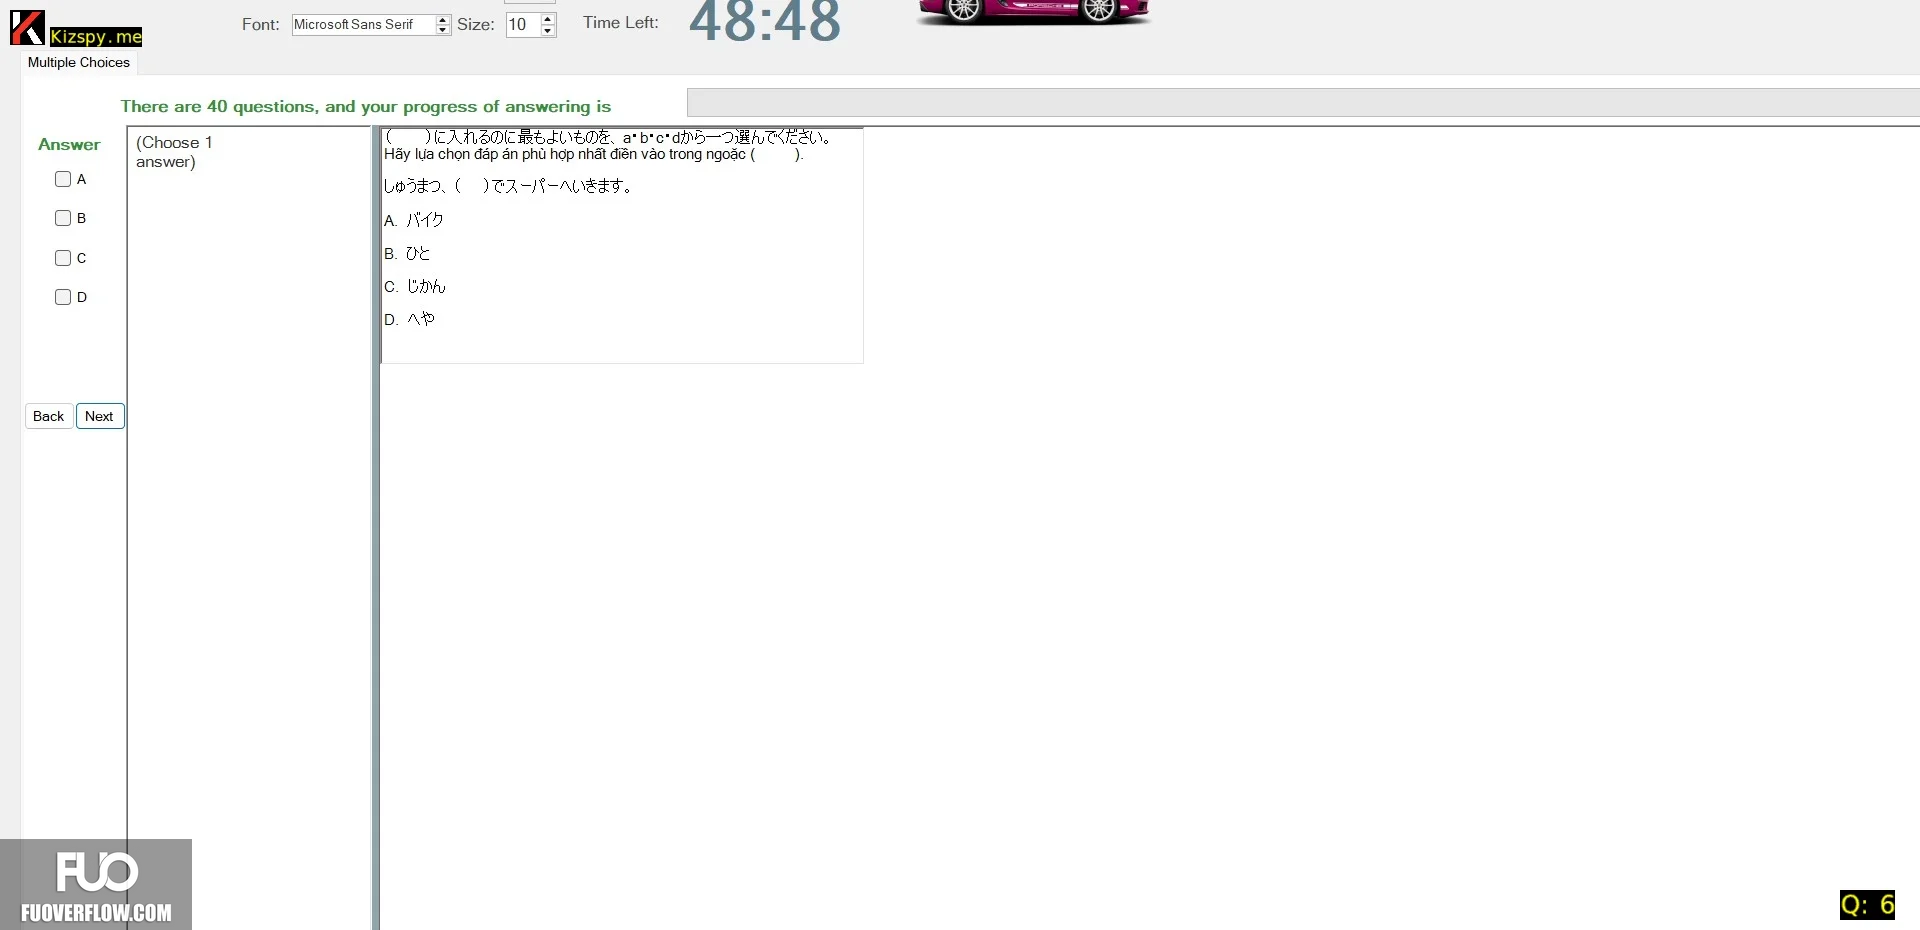
Task: Click the Japanese instruction line
Action: 608,137
